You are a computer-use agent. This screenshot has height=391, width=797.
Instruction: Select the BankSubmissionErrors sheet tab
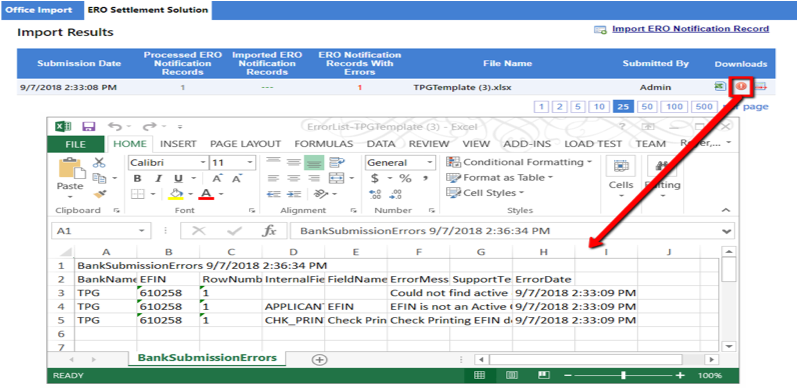[207, 357]
